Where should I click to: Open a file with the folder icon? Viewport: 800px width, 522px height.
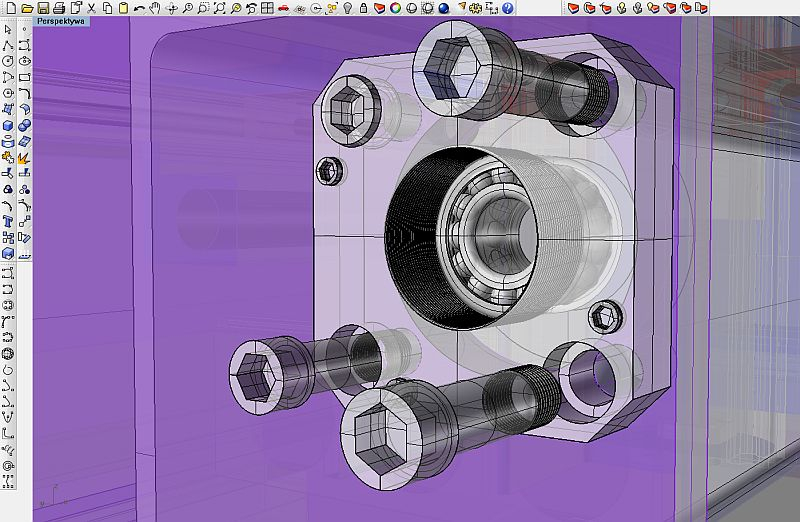[27, 8]
